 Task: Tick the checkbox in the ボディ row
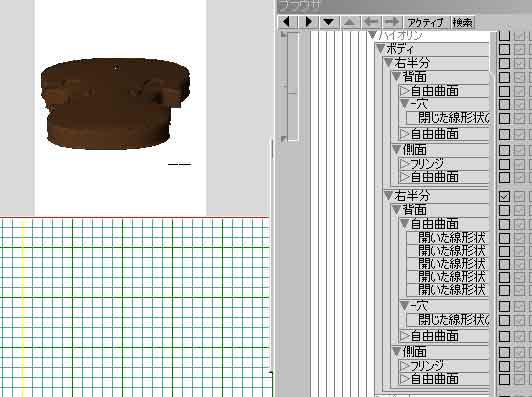[x=505, y=49]
